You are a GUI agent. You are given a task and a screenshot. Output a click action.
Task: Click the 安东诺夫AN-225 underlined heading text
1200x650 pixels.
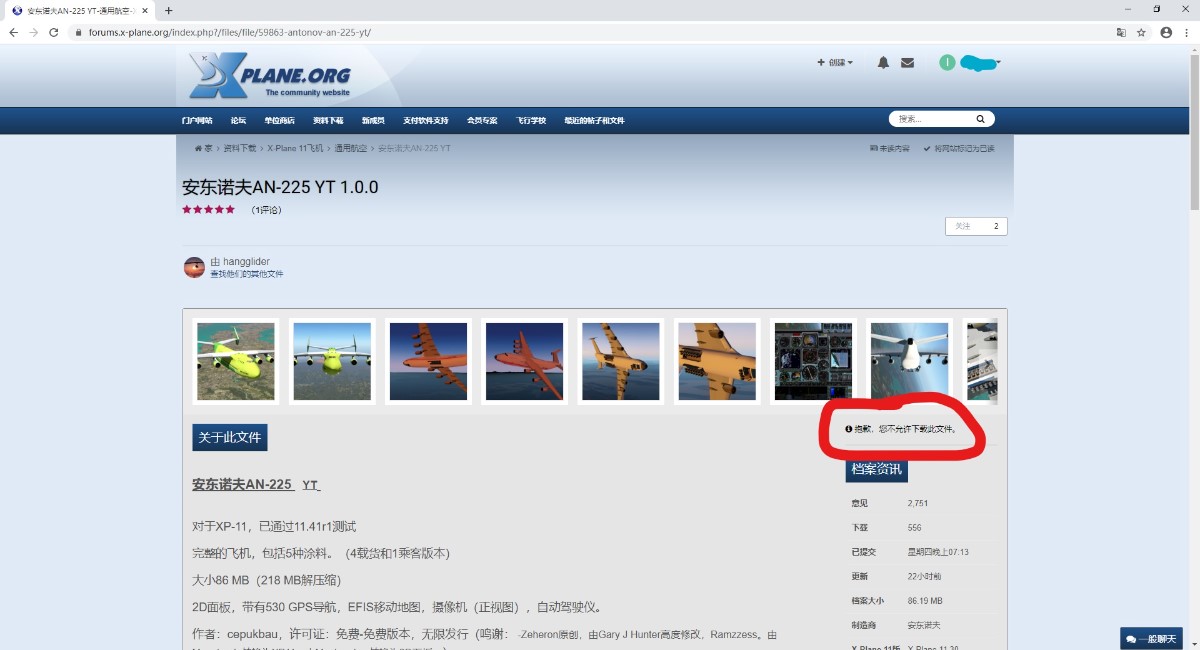tap(242, 485)
